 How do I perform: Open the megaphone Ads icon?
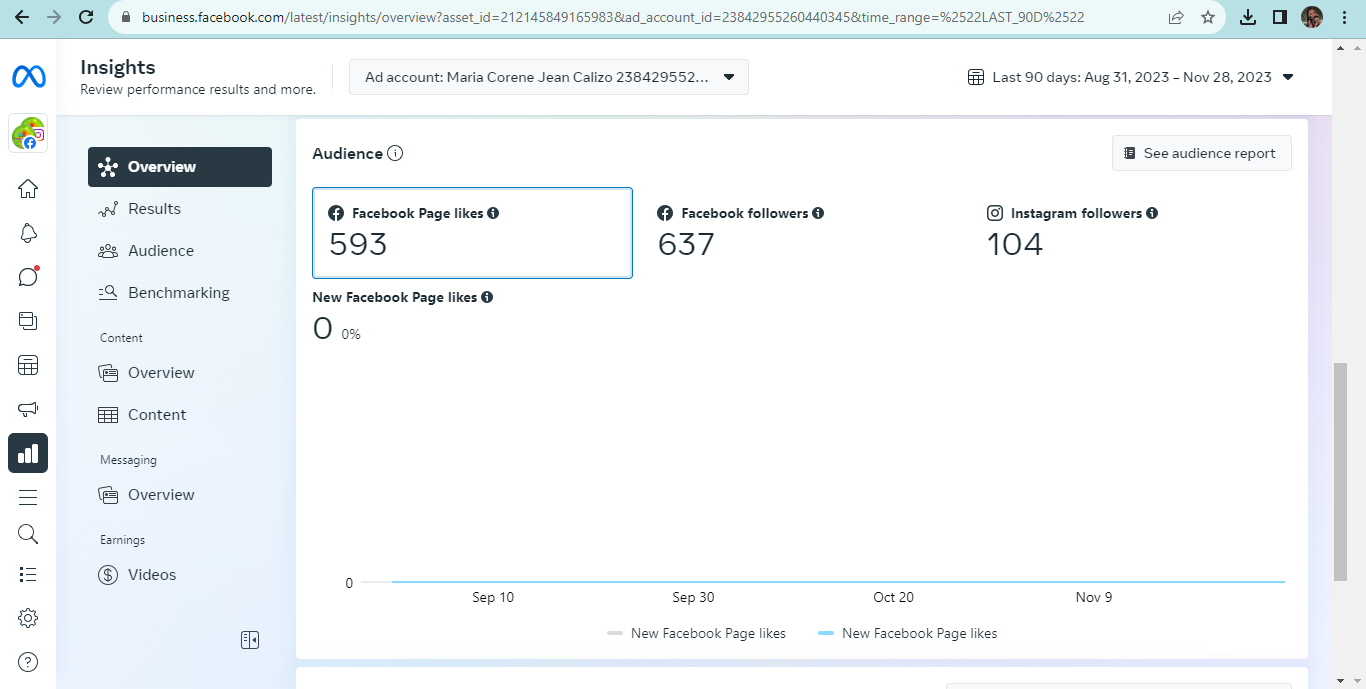pyautogui.click(x=28, y=409)
